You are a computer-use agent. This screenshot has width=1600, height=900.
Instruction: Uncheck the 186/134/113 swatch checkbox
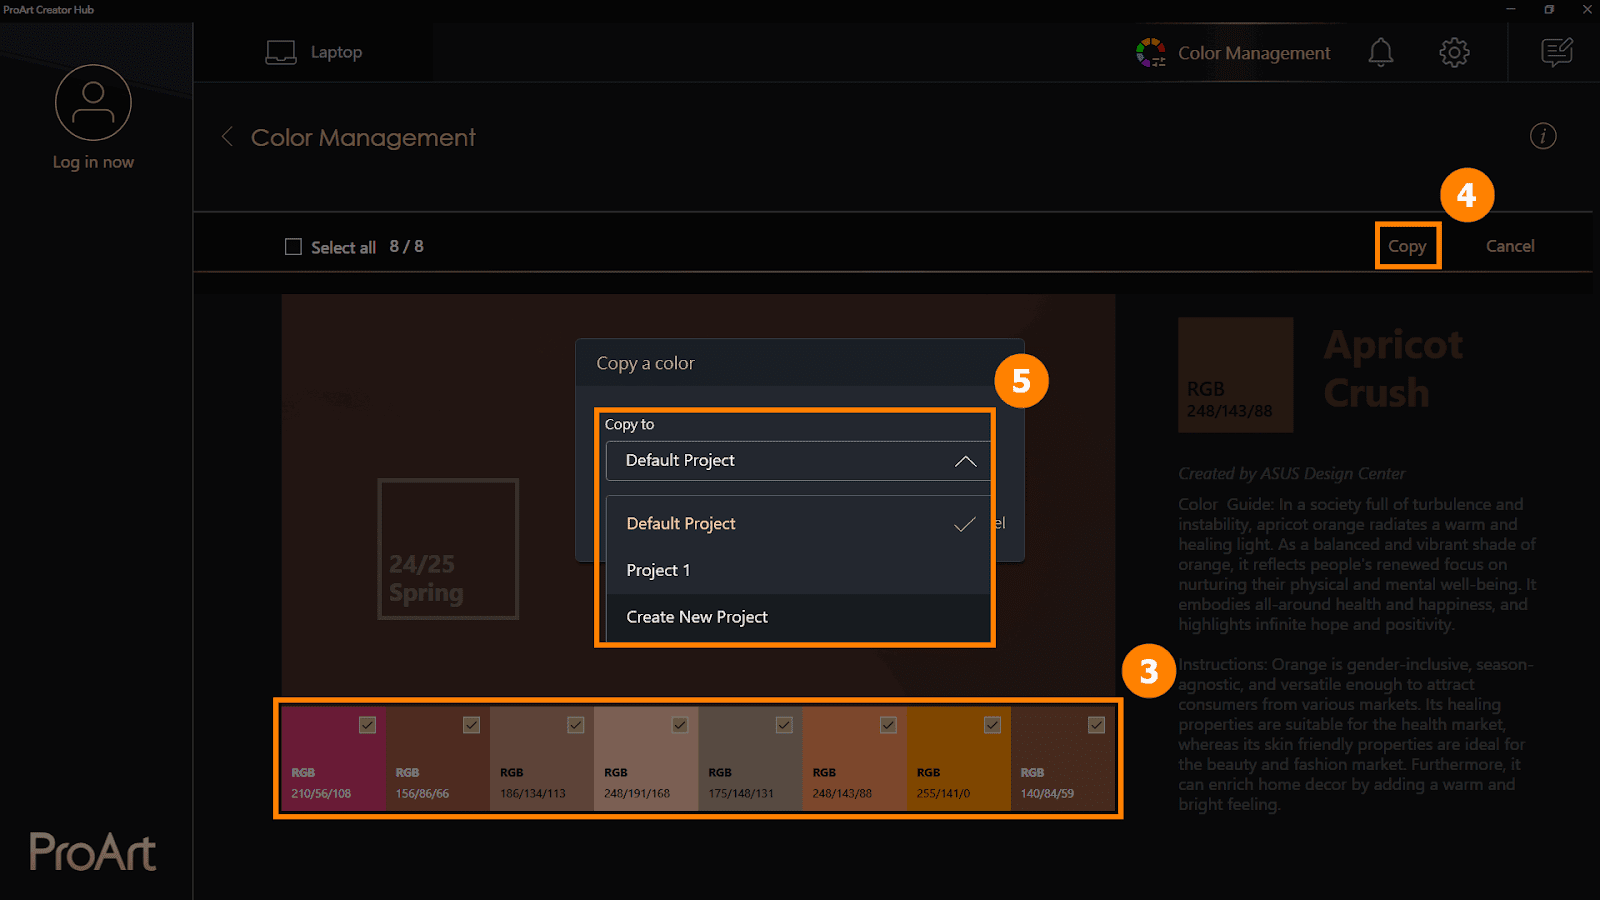(576, 725)
